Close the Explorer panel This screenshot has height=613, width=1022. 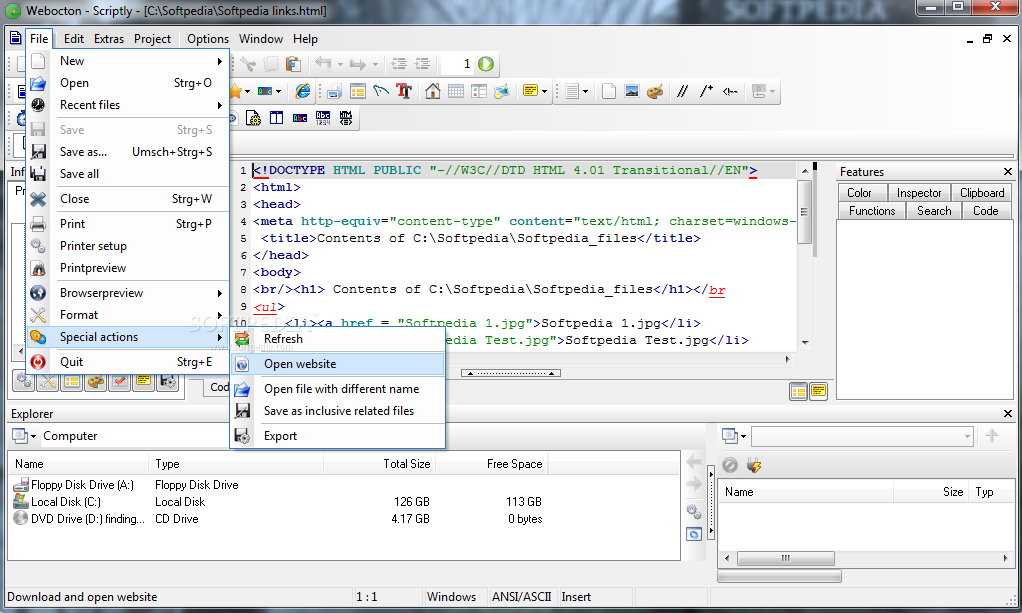(x=1008, y=413)
